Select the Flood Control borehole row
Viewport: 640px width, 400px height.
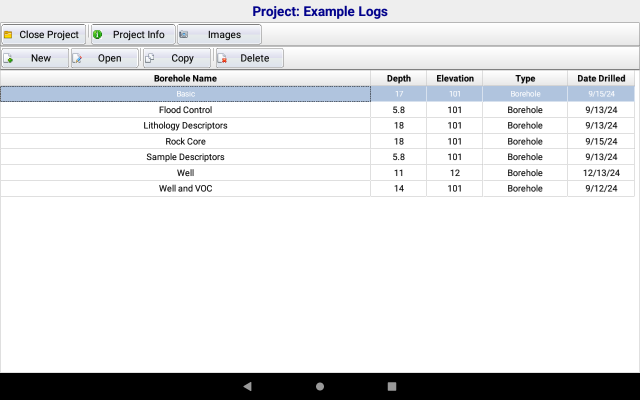tap(185, 110)
